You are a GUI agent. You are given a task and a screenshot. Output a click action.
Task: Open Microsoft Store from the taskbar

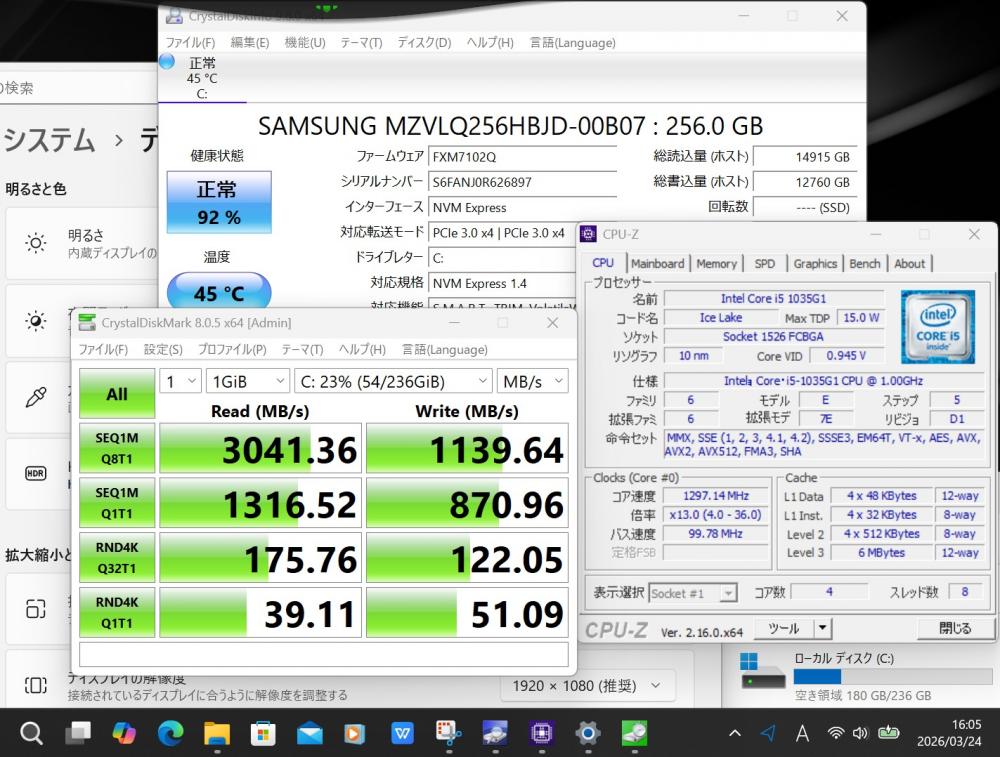263,733
